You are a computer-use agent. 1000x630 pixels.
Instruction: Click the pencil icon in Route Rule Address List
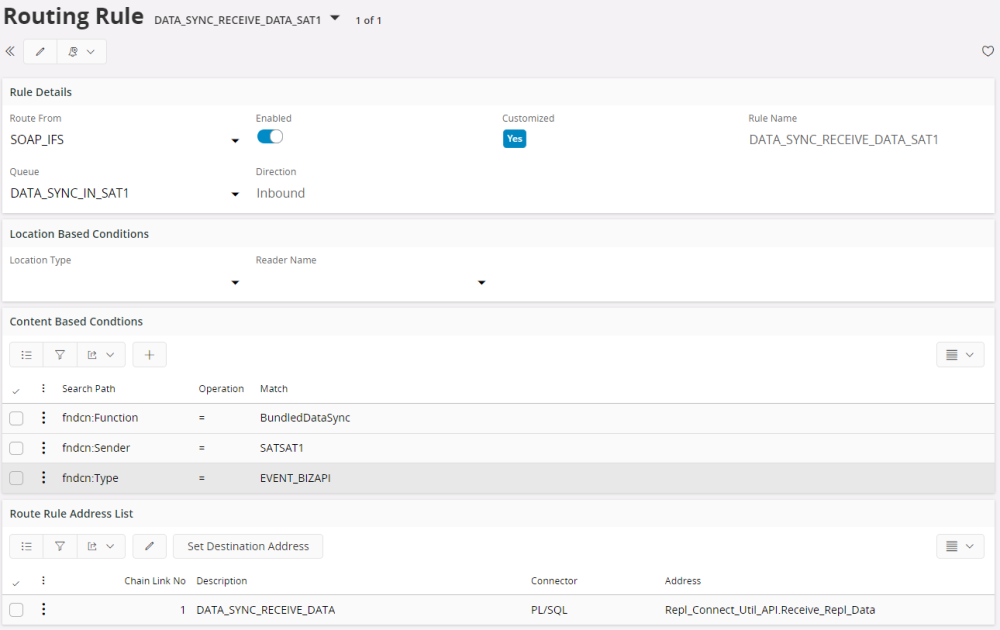[x=149, y=546]
